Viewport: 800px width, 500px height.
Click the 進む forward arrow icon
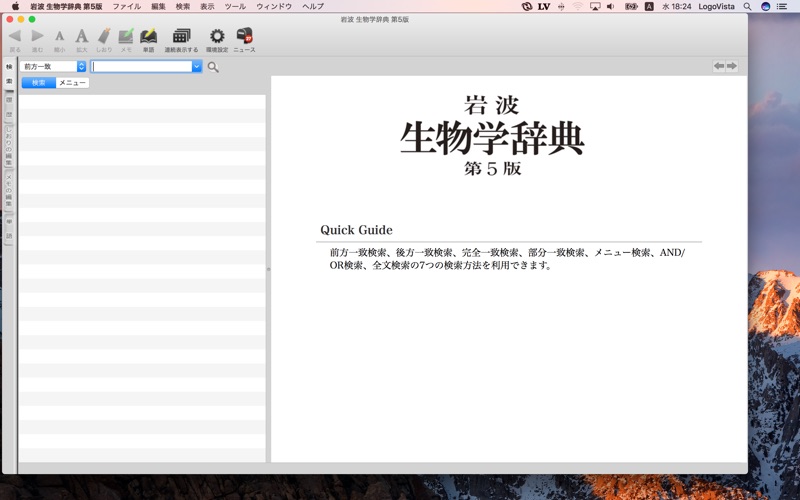[x=37, y=37]
